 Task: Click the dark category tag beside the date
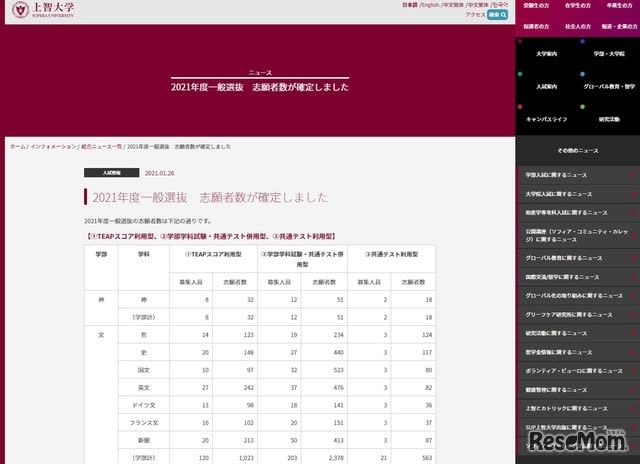(111, 173)
